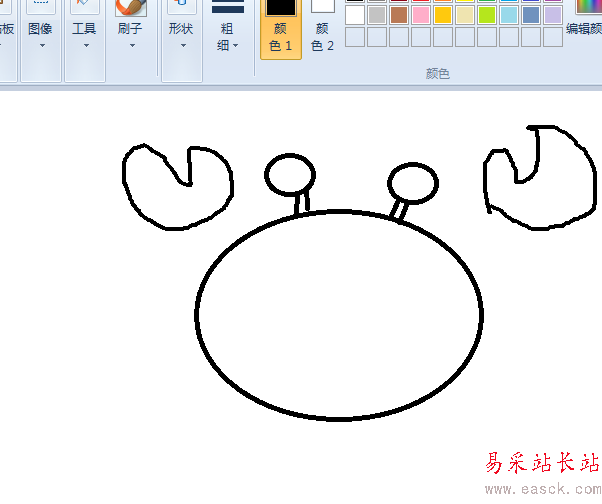
Task: Pick the blue-gray palette swatch
Action: pos(531,15)
